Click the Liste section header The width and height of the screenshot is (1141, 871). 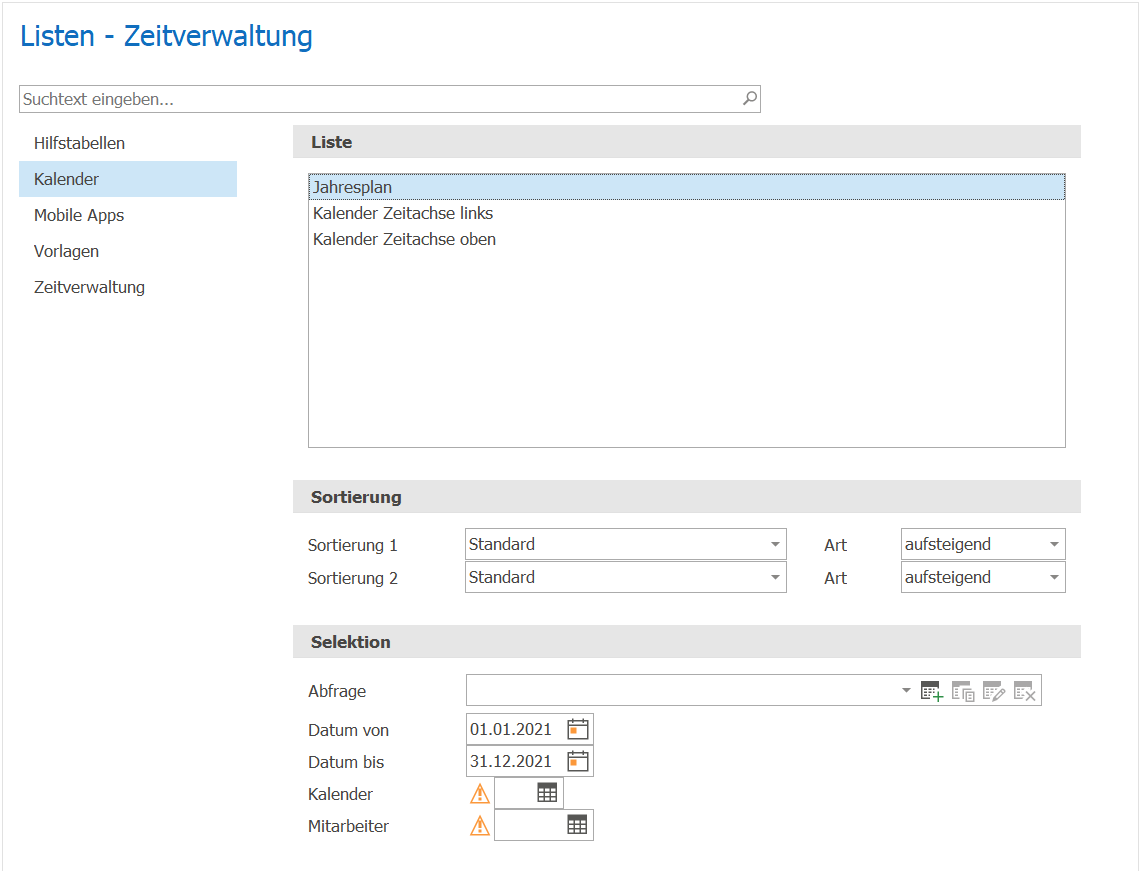pos(687,142)
